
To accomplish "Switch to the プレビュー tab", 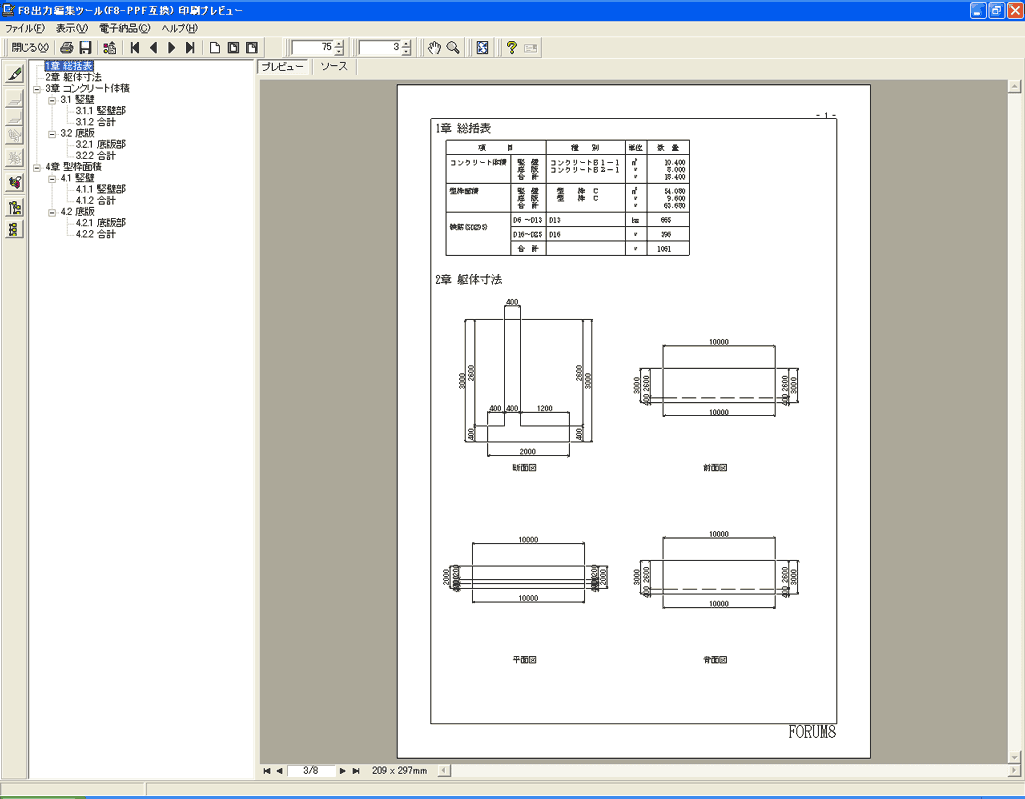I will (282, 67).
